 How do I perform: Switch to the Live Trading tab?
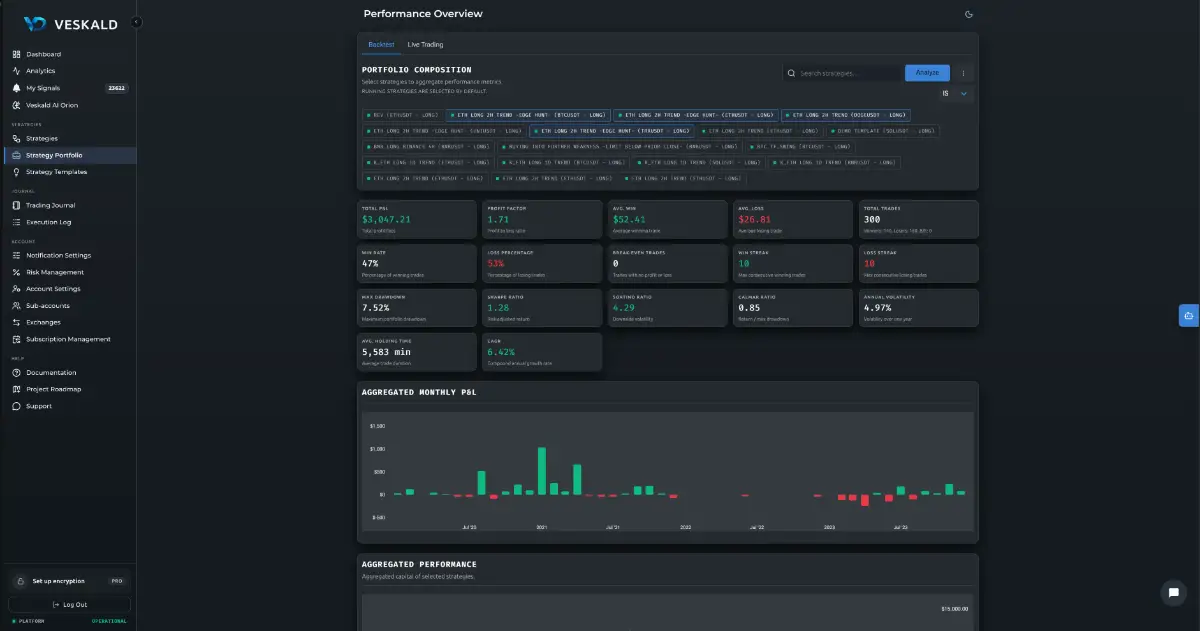pyautogui.click(x=425, y=45)
